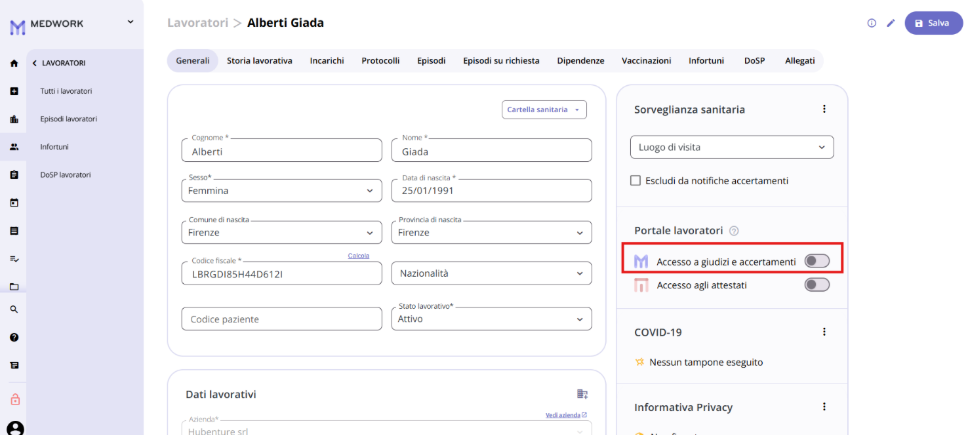Click the Codice fiscale field
The image size is (978, 435).
281,273
